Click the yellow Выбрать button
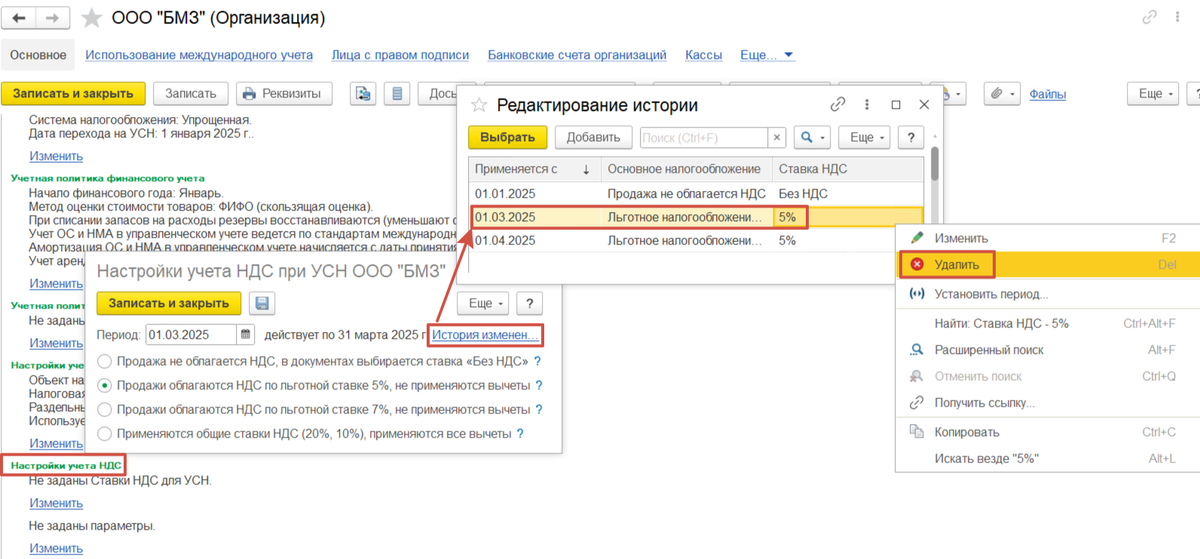Image resolution: width=1200 pixels, height=559 pixels. point(507,138)
